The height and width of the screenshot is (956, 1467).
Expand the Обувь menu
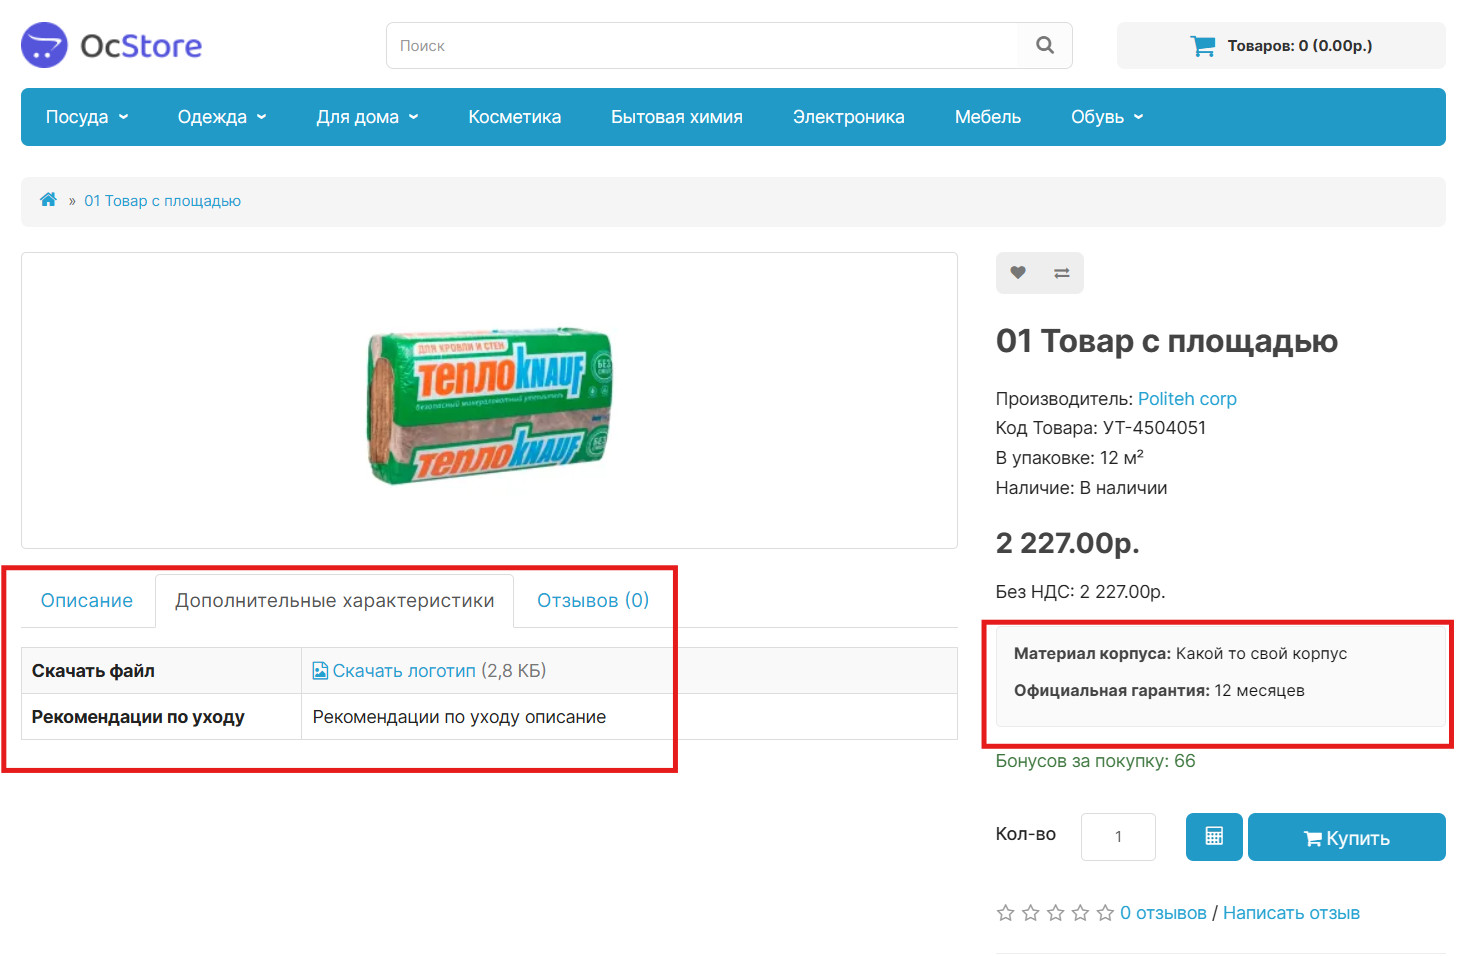pyautogui.click(x=1107, y=117)
